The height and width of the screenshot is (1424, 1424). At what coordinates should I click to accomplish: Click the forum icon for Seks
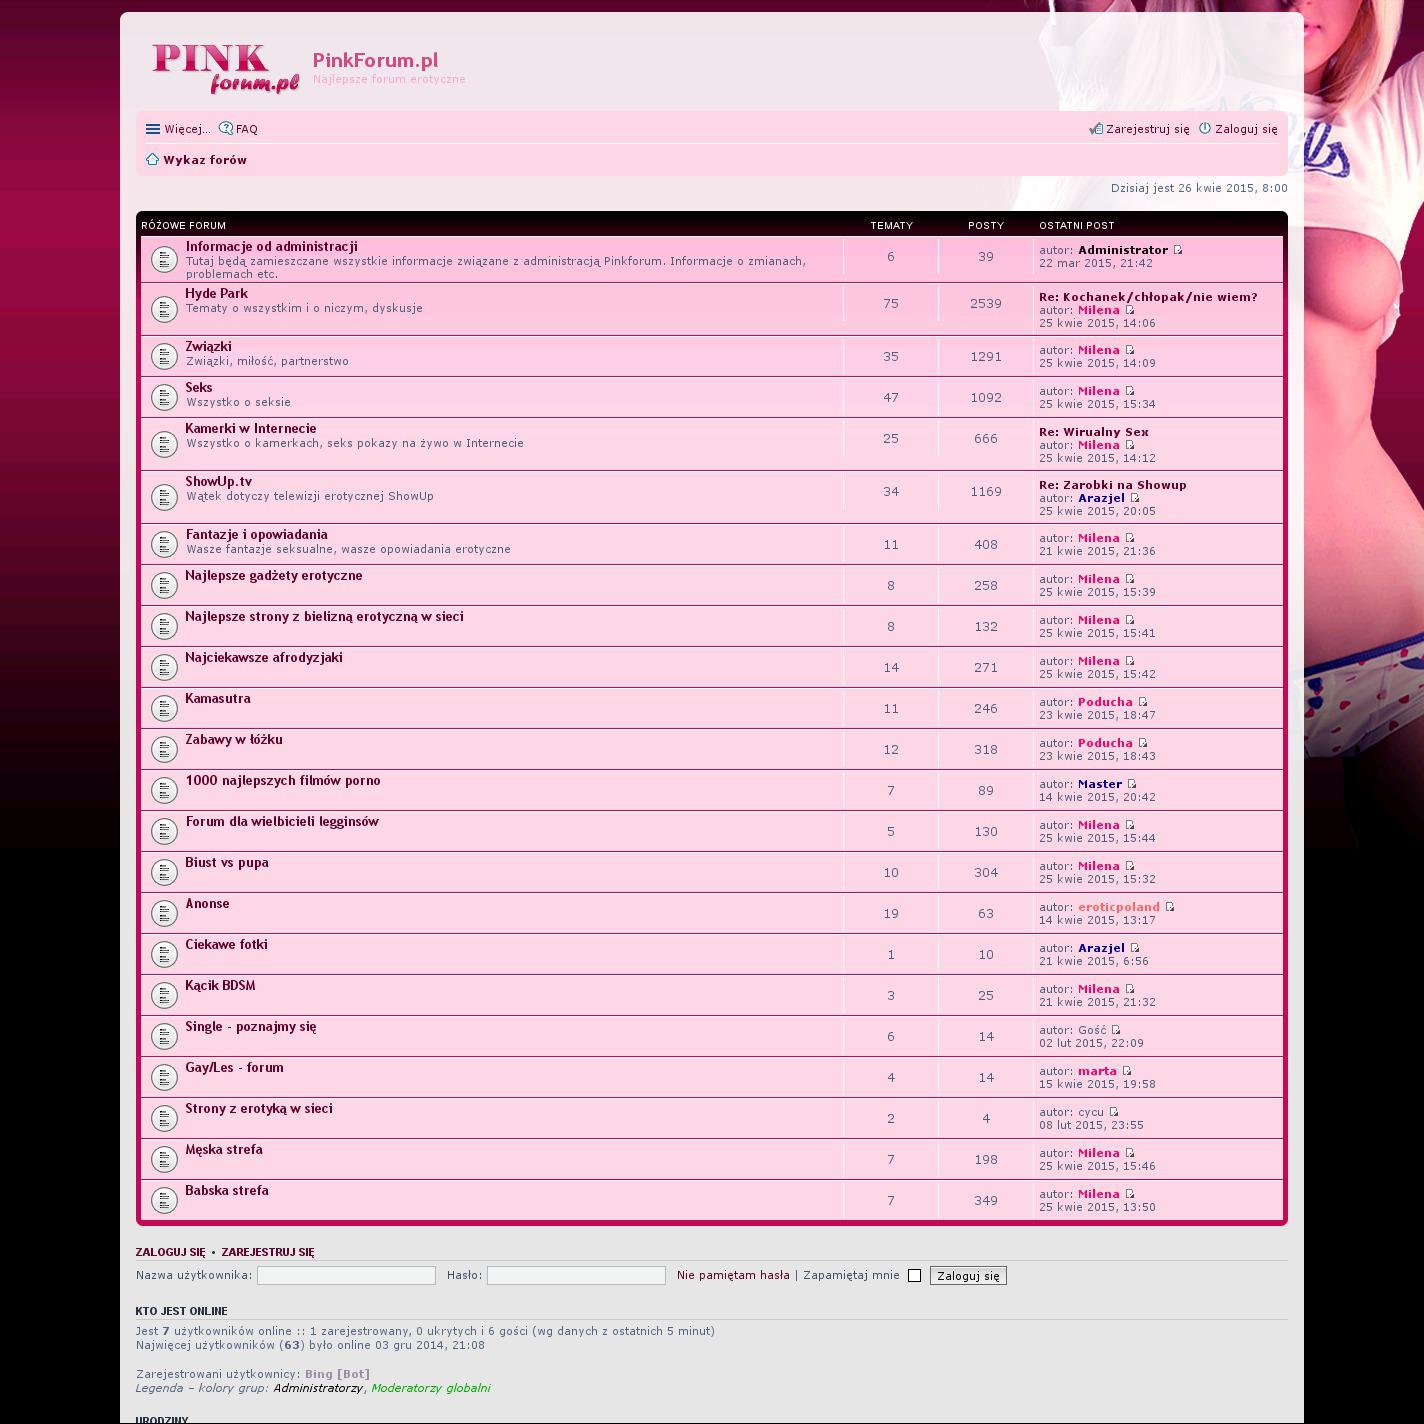pos(164,397)
